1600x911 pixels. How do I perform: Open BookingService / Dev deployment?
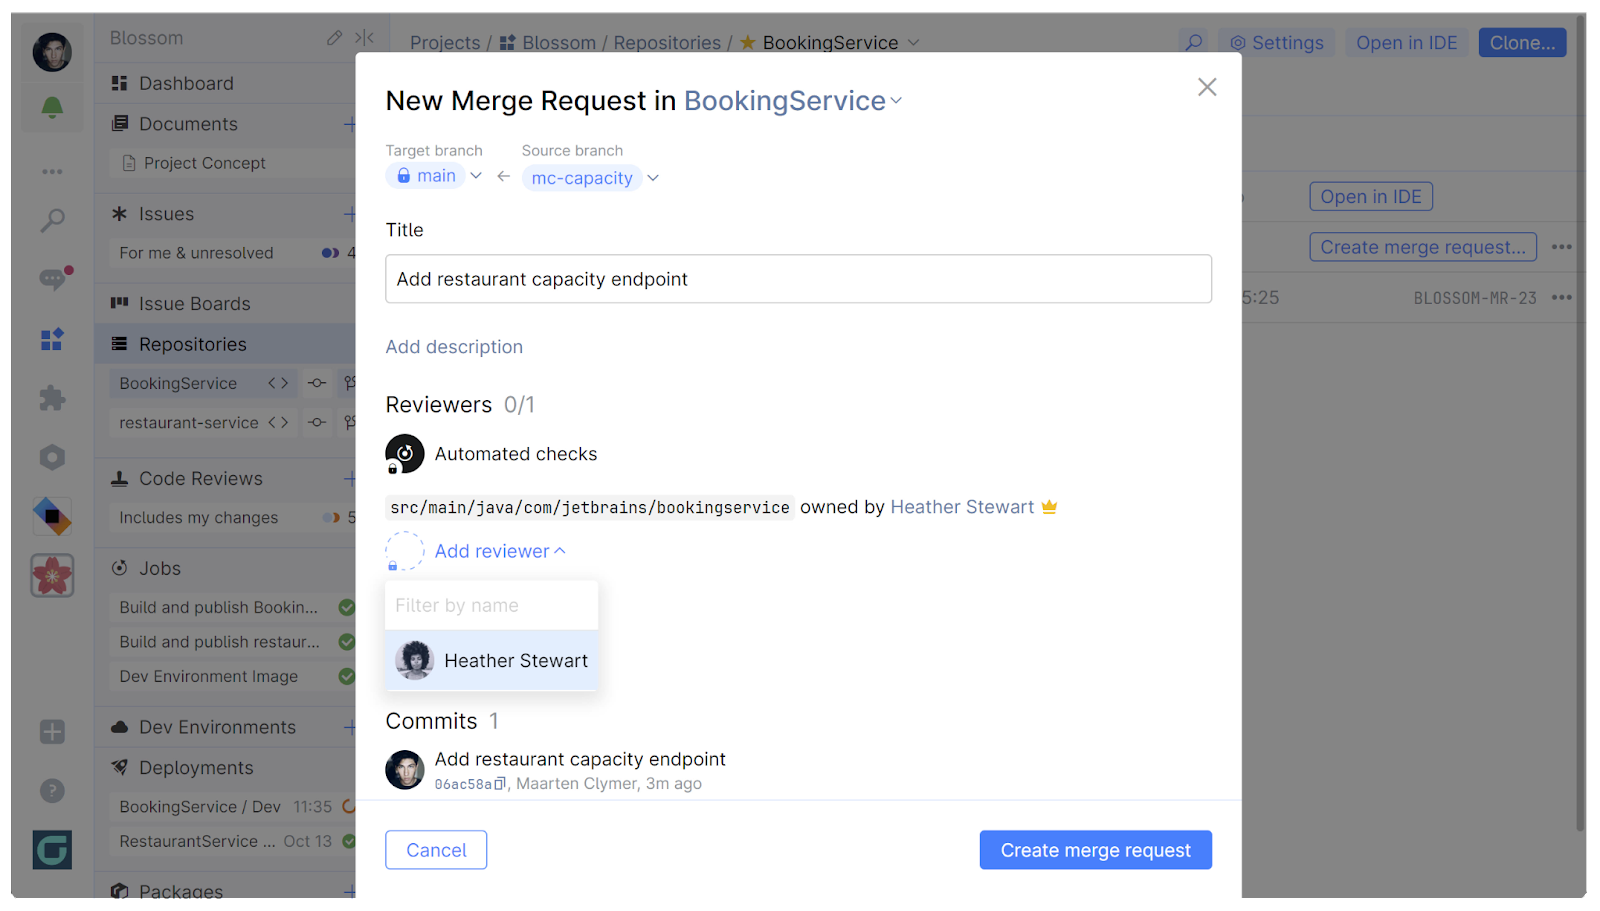point(200,807)
